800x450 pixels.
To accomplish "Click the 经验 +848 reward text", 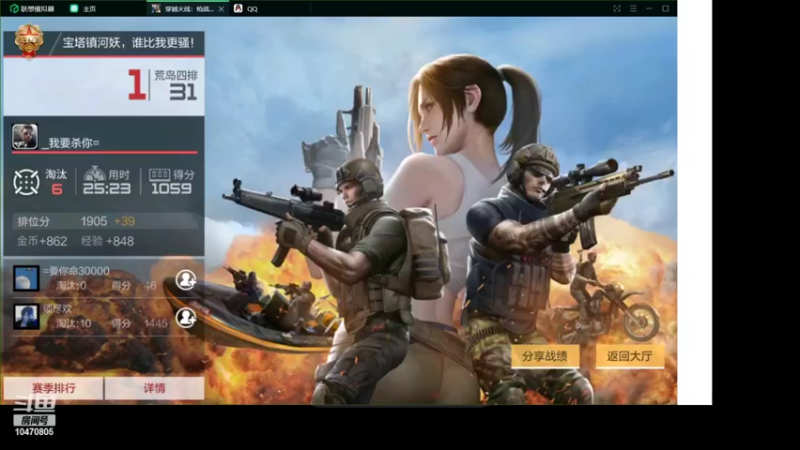I will tap(107, 241).
